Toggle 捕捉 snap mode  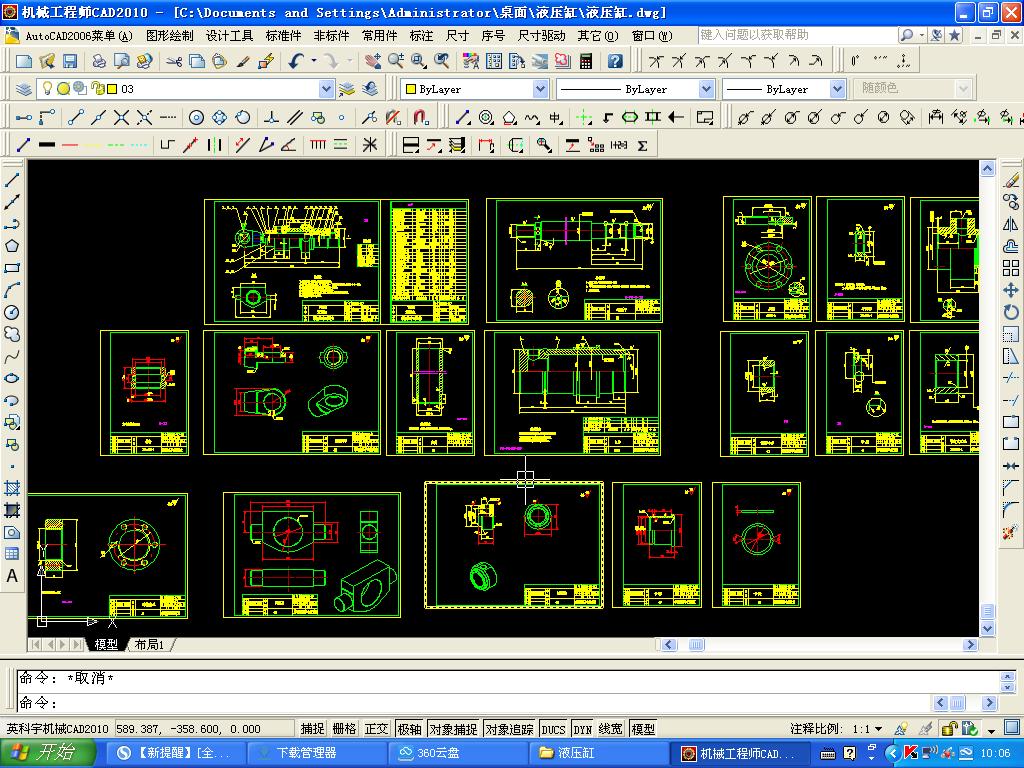point(313,728)
